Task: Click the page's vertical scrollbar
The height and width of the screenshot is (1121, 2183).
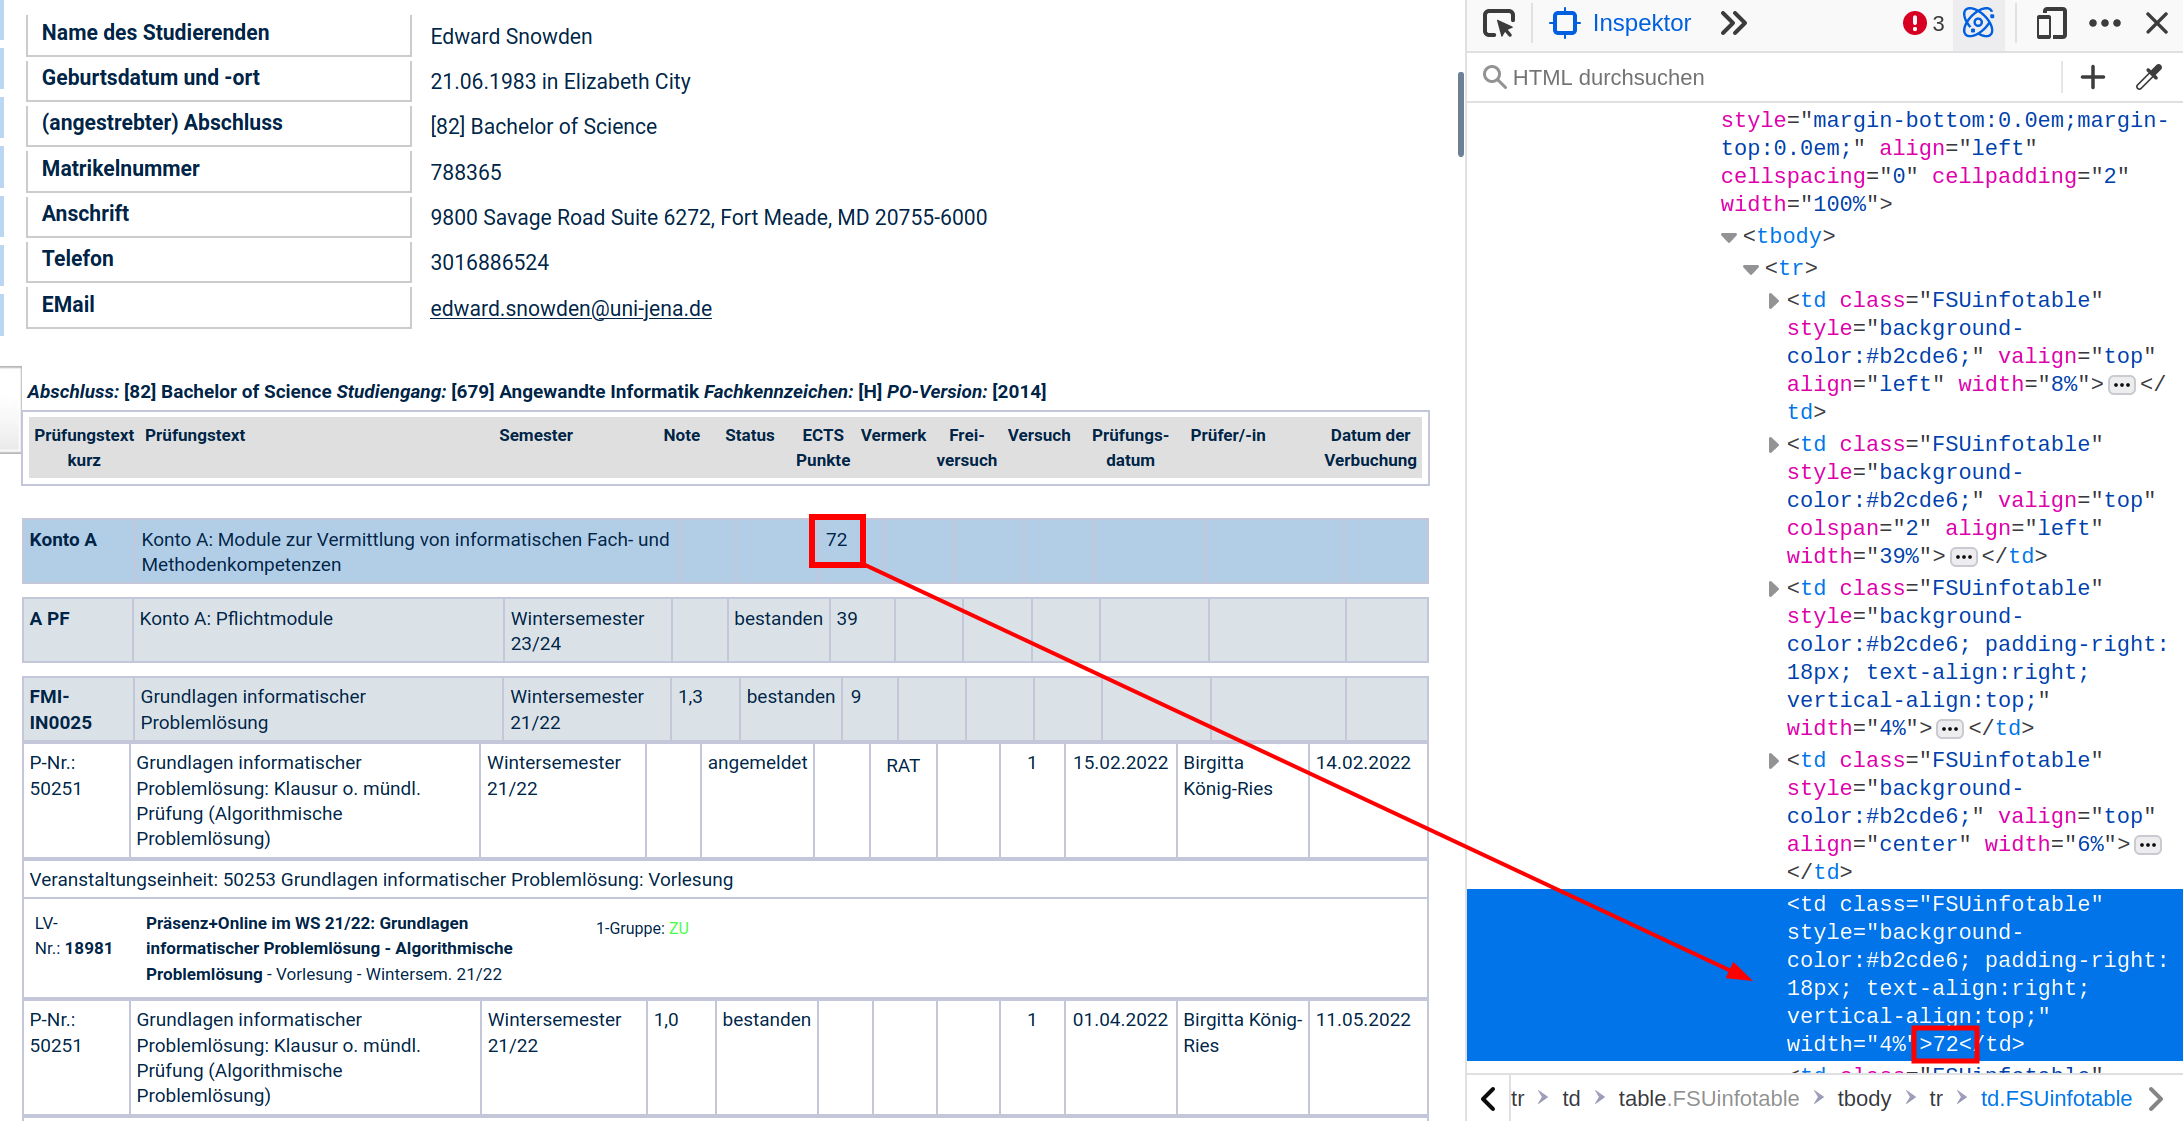Action: tap(1460, 115)
